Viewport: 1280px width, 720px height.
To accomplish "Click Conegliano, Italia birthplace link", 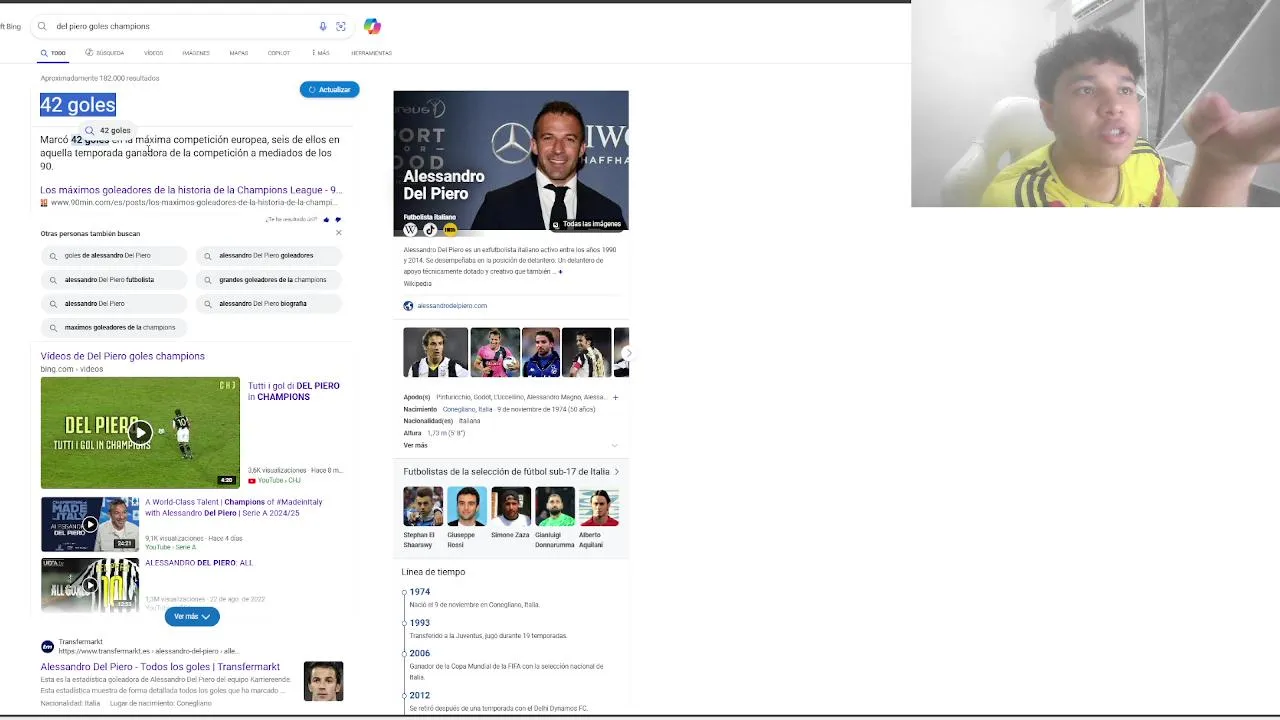I will (467, 409).
